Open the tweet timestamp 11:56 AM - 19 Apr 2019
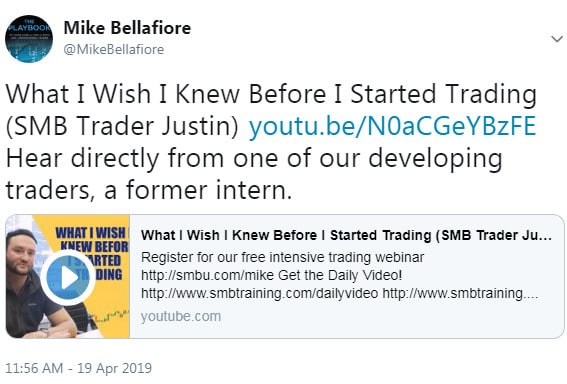This screenshot has width=567, height=384. (78, 368)
